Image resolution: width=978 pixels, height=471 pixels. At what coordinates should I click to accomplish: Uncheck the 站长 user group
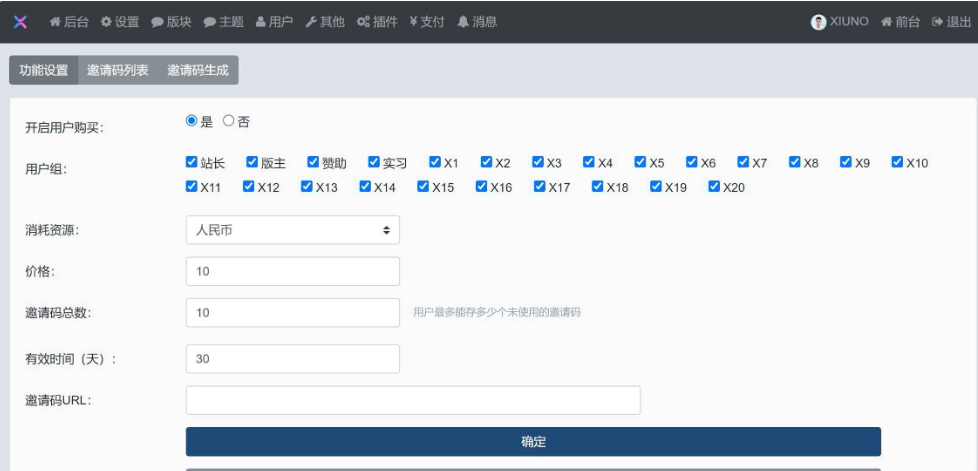[x=191, y=162]
